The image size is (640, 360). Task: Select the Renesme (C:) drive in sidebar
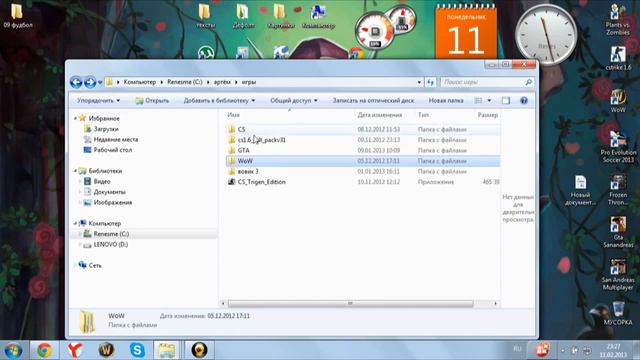[x=111, y=234]
